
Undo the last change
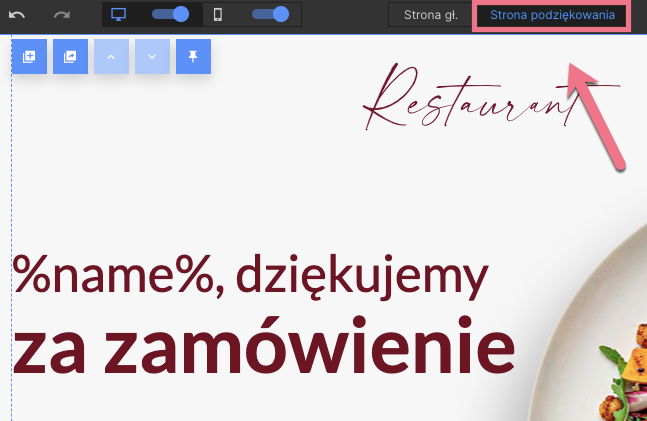17,15
